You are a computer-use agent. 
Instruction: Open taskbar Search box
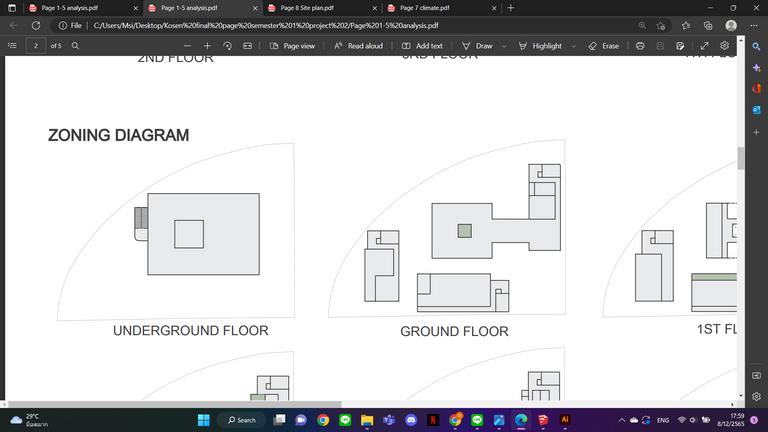242,420
